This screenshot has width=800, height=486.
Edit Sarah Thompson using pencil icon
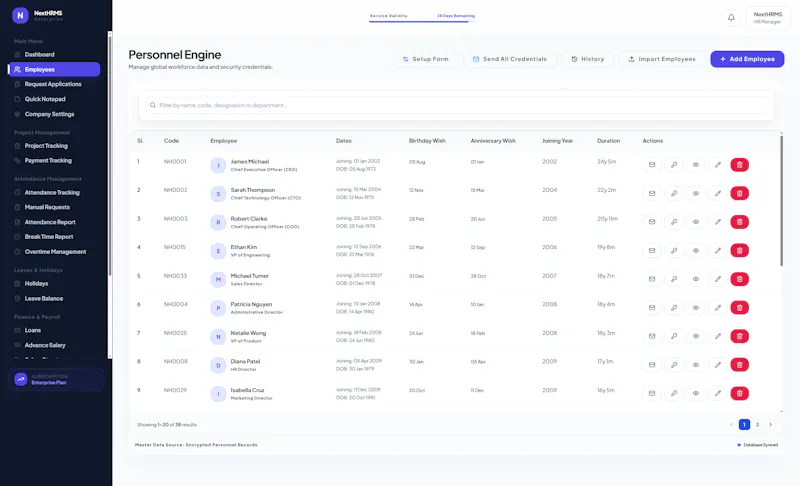[x=718, y=193]
